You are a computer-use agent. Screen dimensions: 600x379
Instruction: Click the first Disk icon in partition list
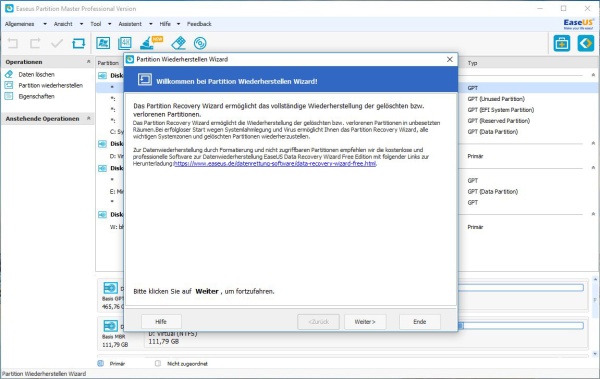pyautogui.click(x=103, y=75)
